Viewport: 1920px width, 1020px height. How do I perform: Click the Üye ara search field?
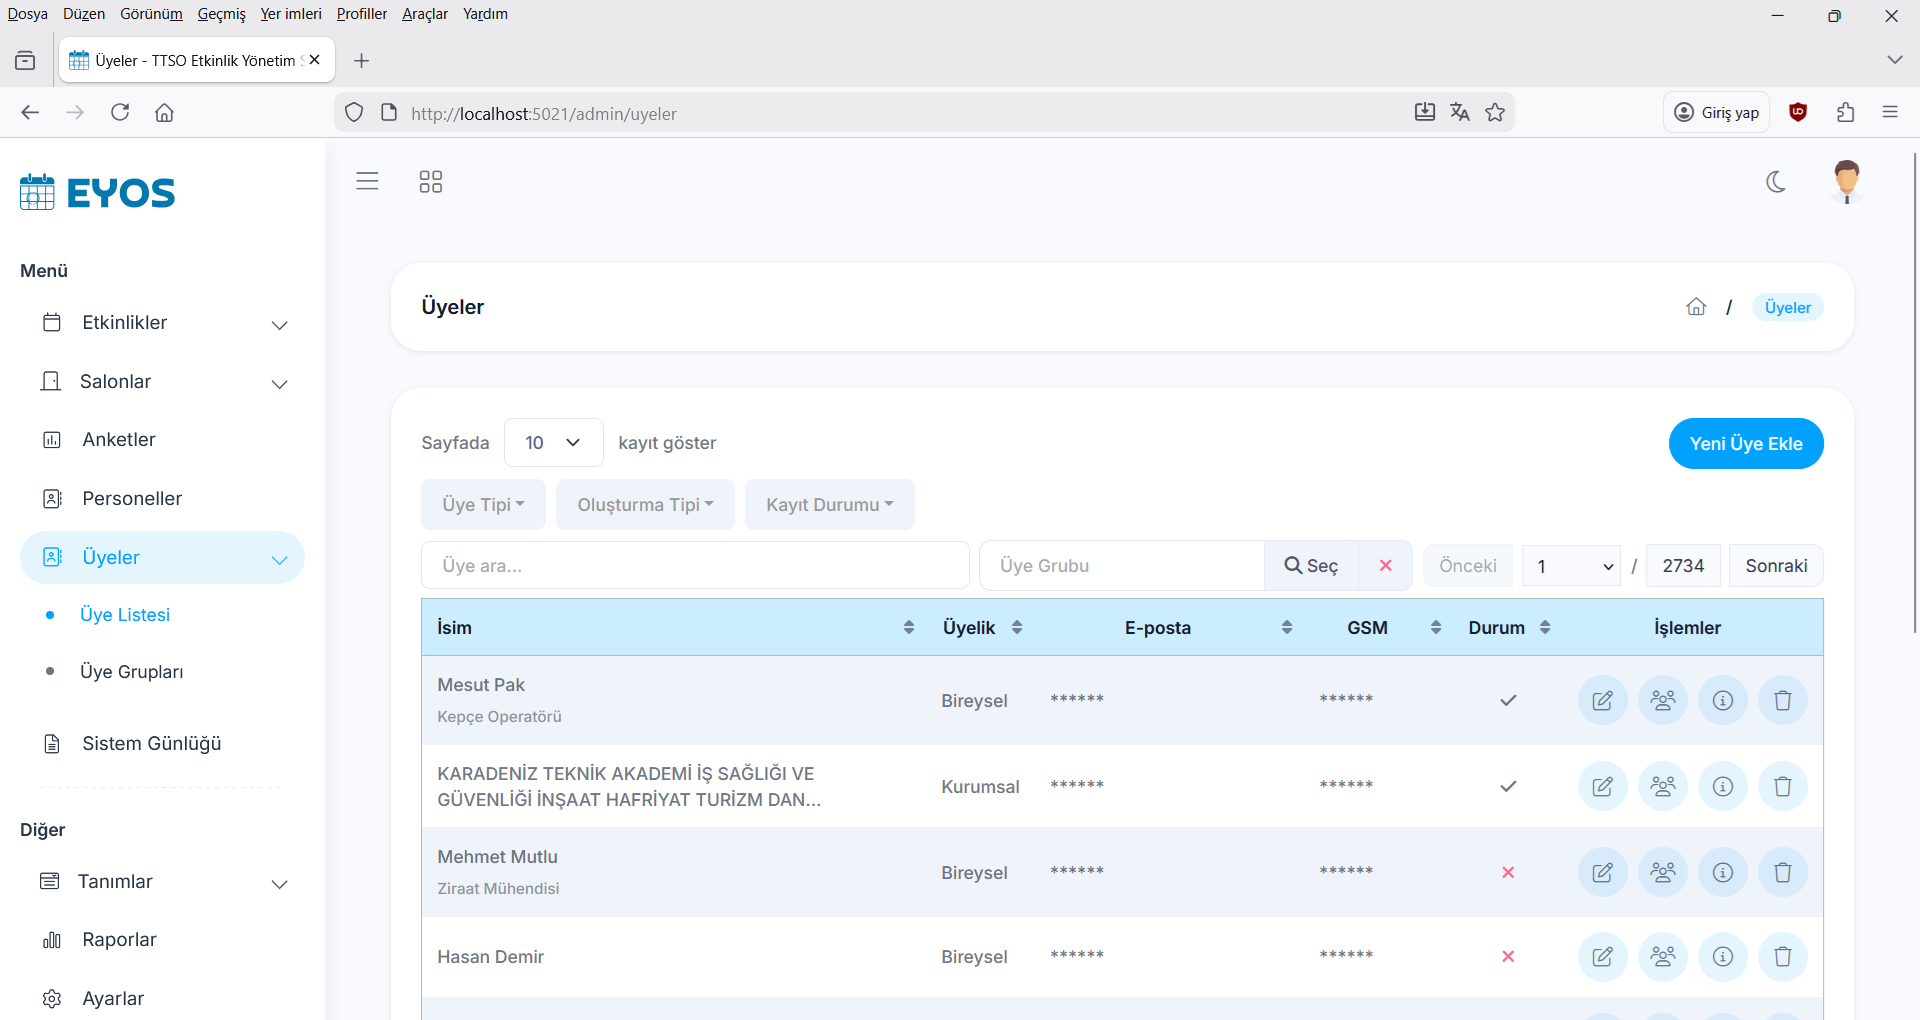[x=695, y=566]
